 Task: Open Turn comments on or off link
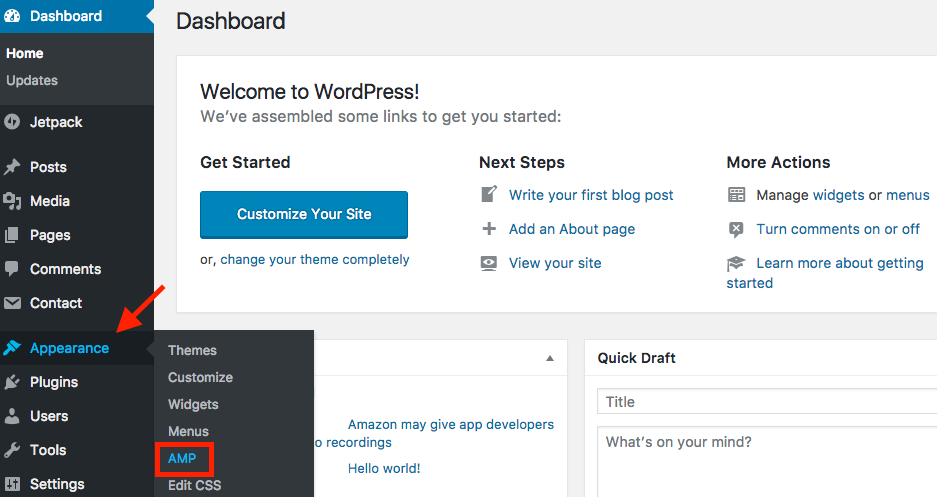click(838, 229)
